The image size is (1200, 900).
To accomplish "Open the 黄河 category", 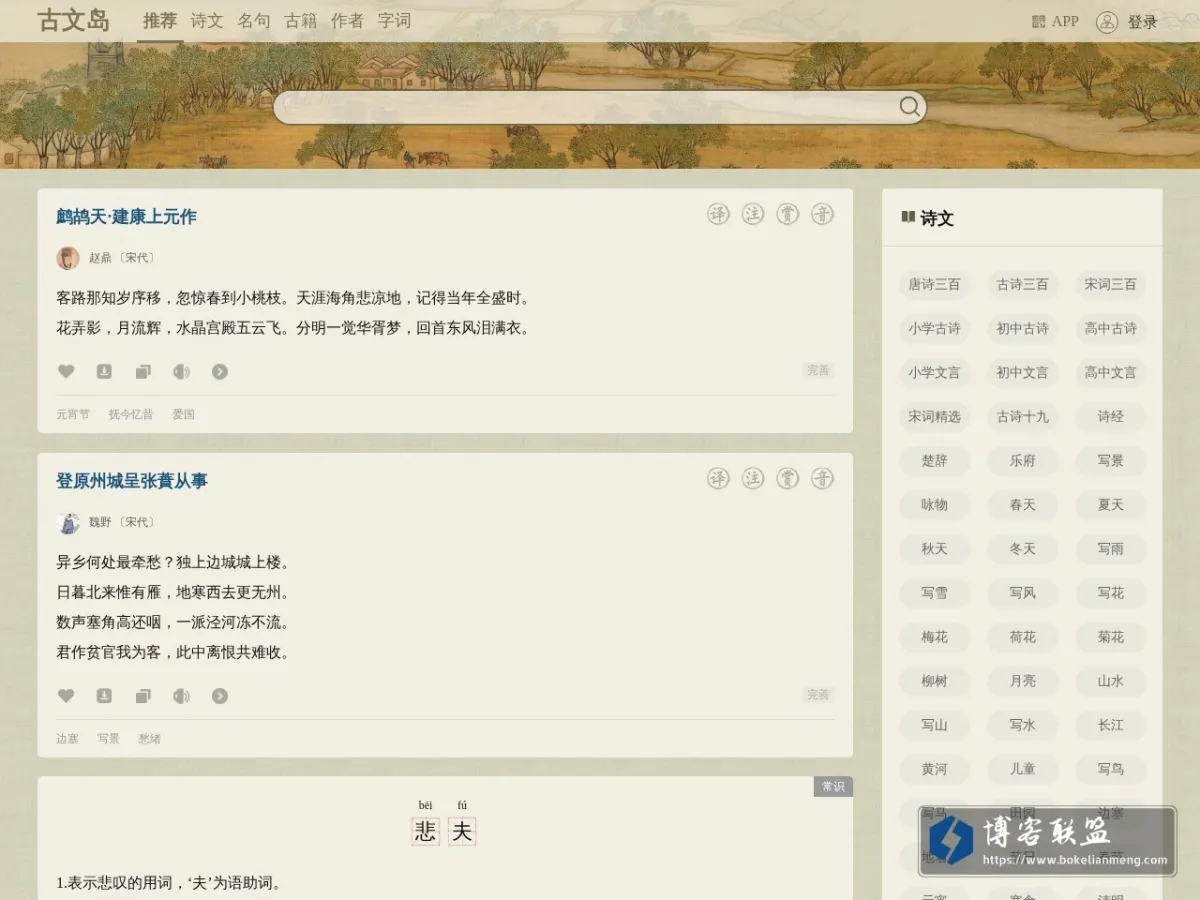I will click(934, 768).
